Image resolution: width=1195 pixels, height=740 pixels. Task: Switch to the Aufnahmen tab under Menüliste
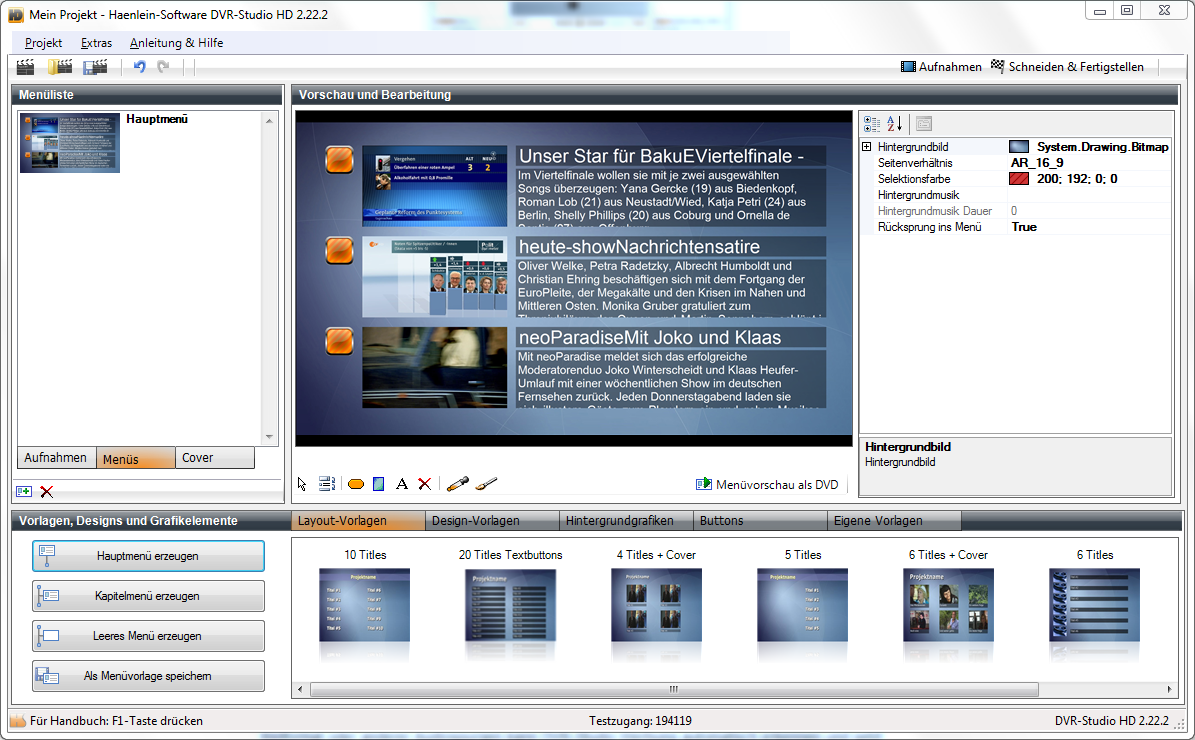[56, 457]
